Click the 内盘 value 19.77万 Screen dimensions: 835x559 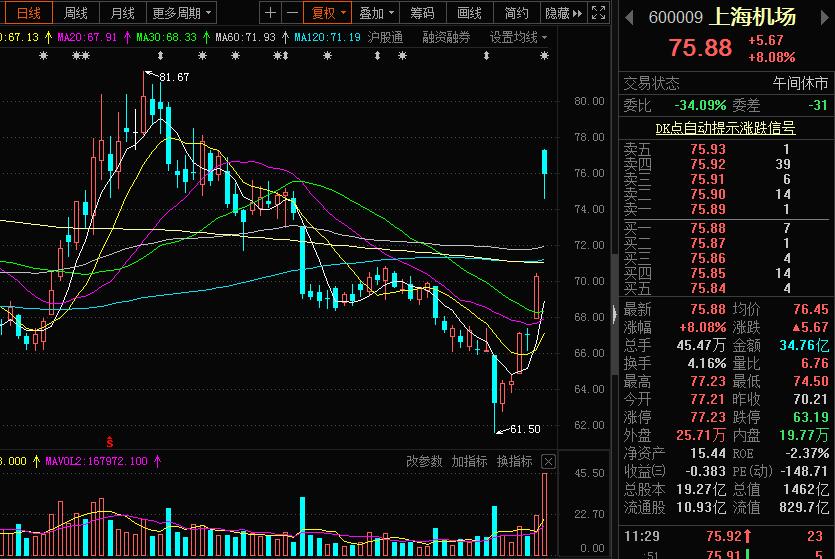(x=804, y=435)
